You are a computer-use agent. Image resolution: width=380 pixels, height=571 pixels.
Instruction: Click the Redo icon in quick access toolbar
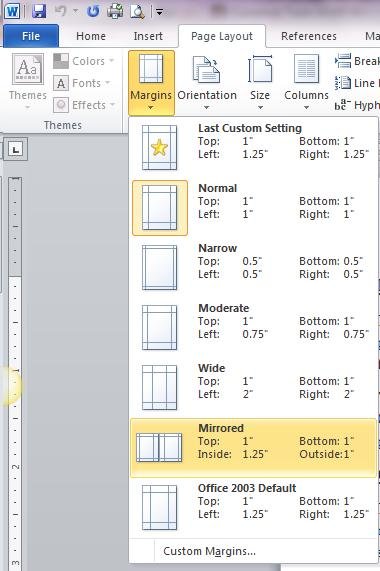click(x=93, y=11)
